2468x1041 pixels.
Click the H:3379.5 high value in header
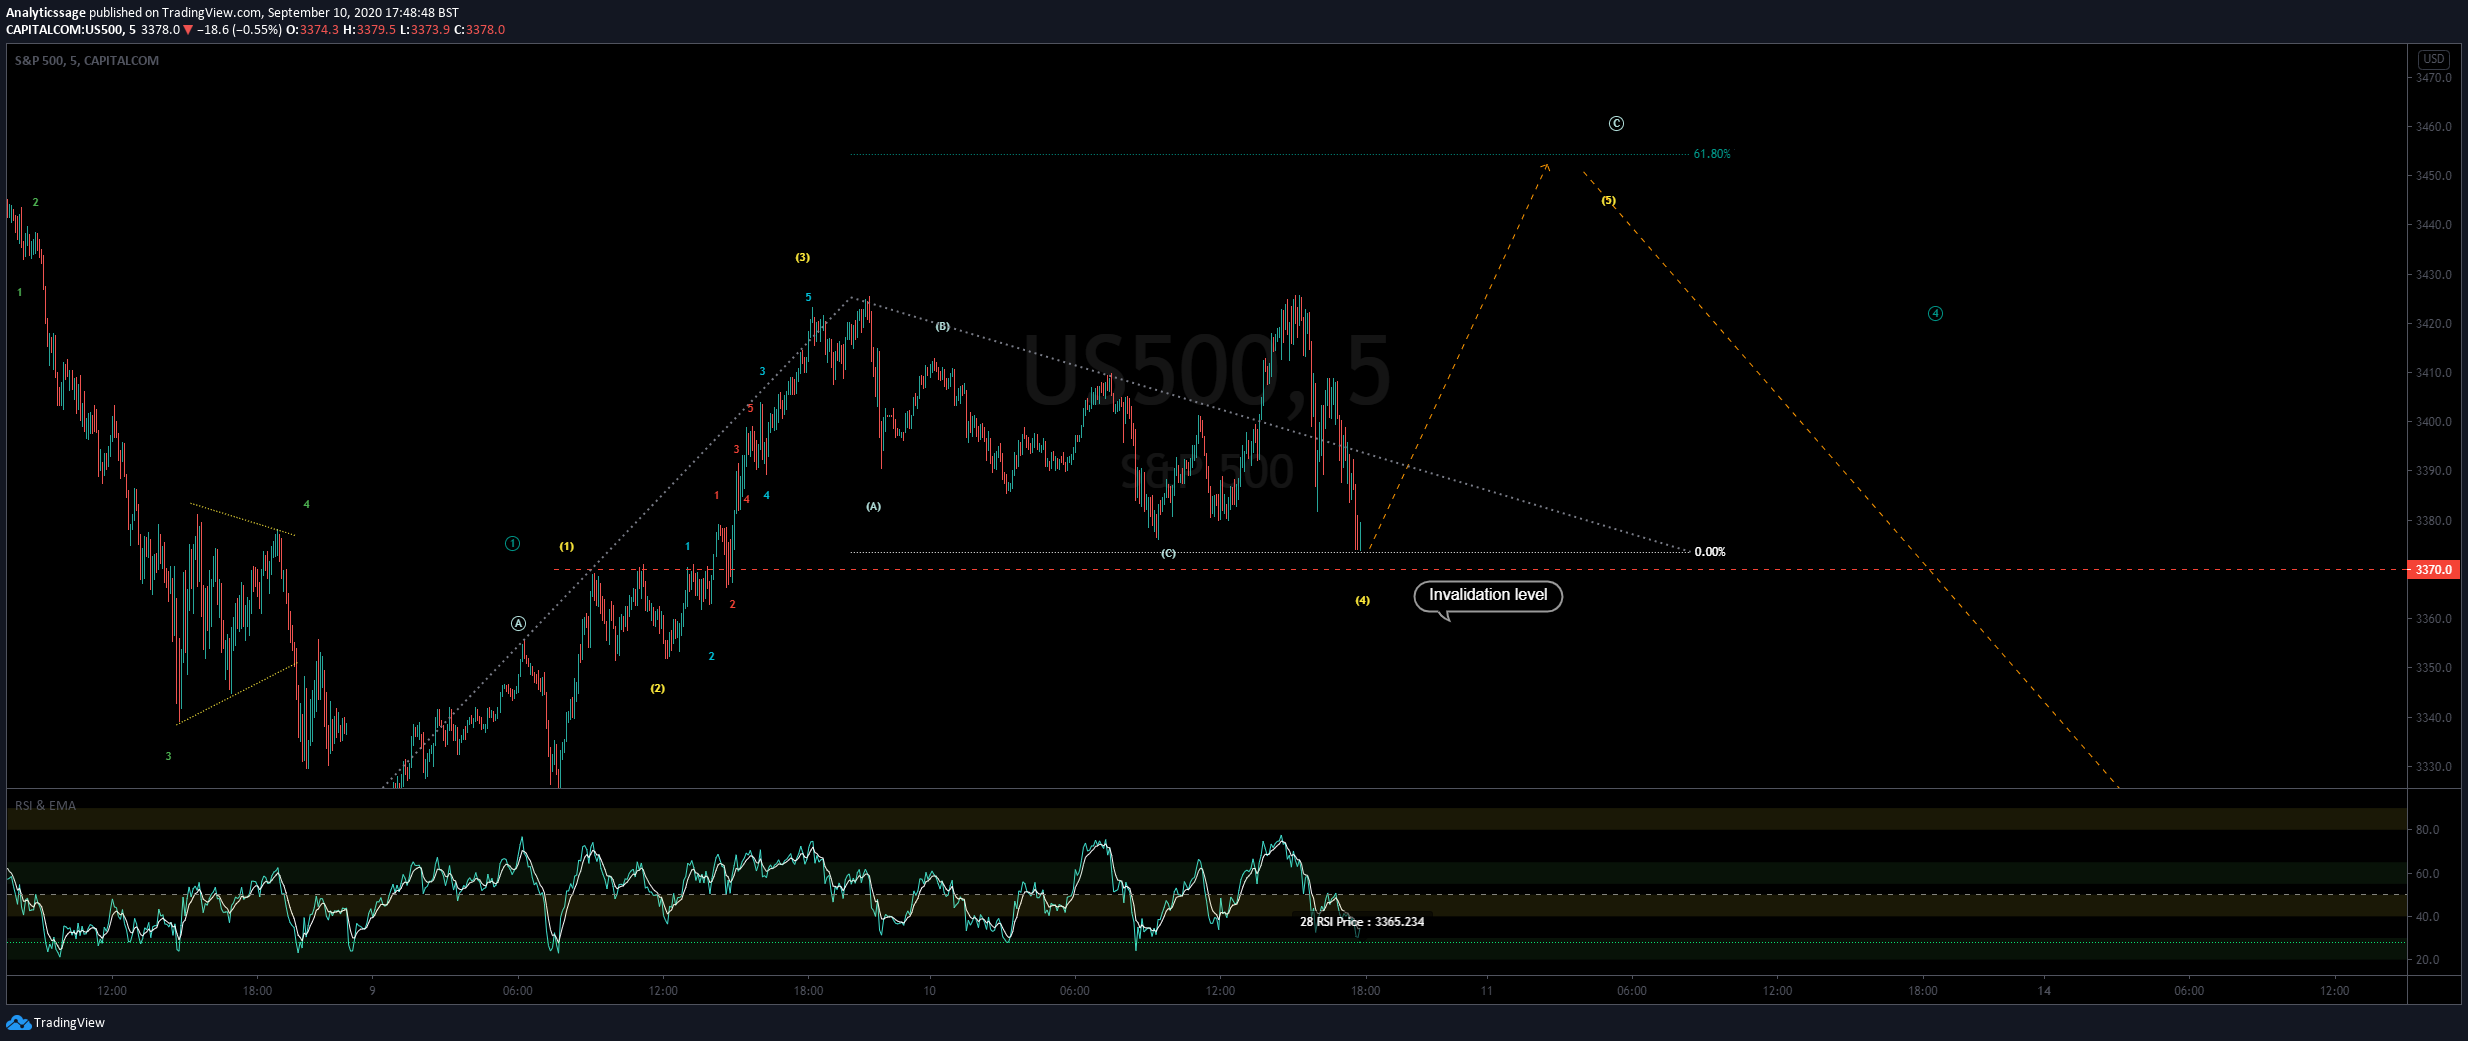(370, 30)
